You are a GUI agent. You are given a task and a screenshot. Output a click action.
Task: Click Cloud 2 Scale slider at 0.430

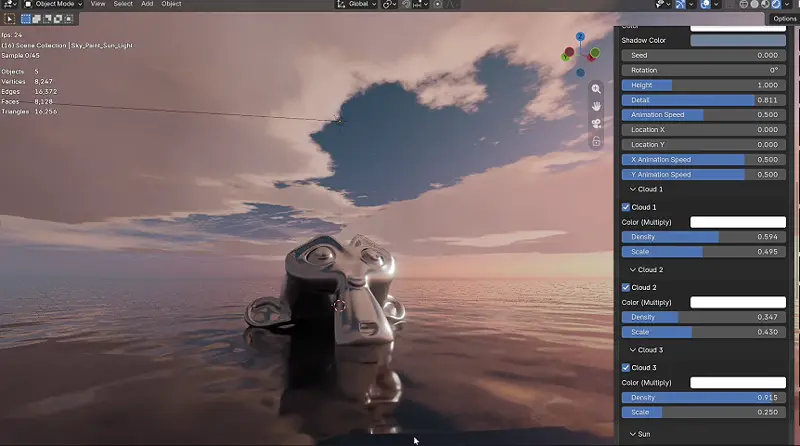tap(704, 332)
